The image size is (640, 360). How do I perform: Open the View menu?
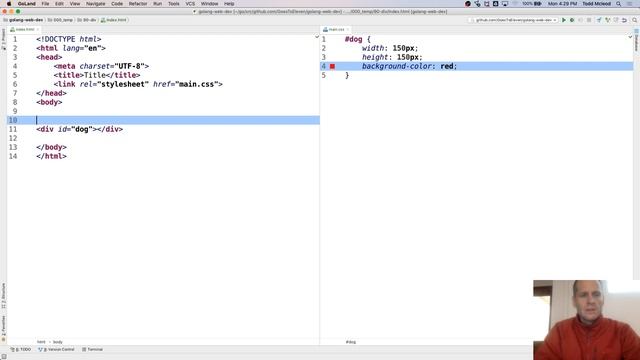(75, 4)
